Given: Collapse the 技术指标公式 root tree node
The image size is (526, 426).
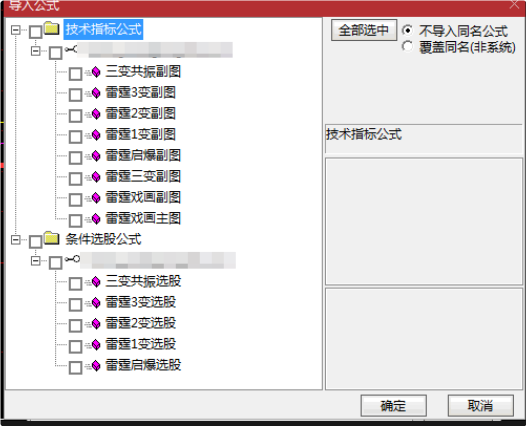Looking at the screenshot, I should tap(15, 30).
